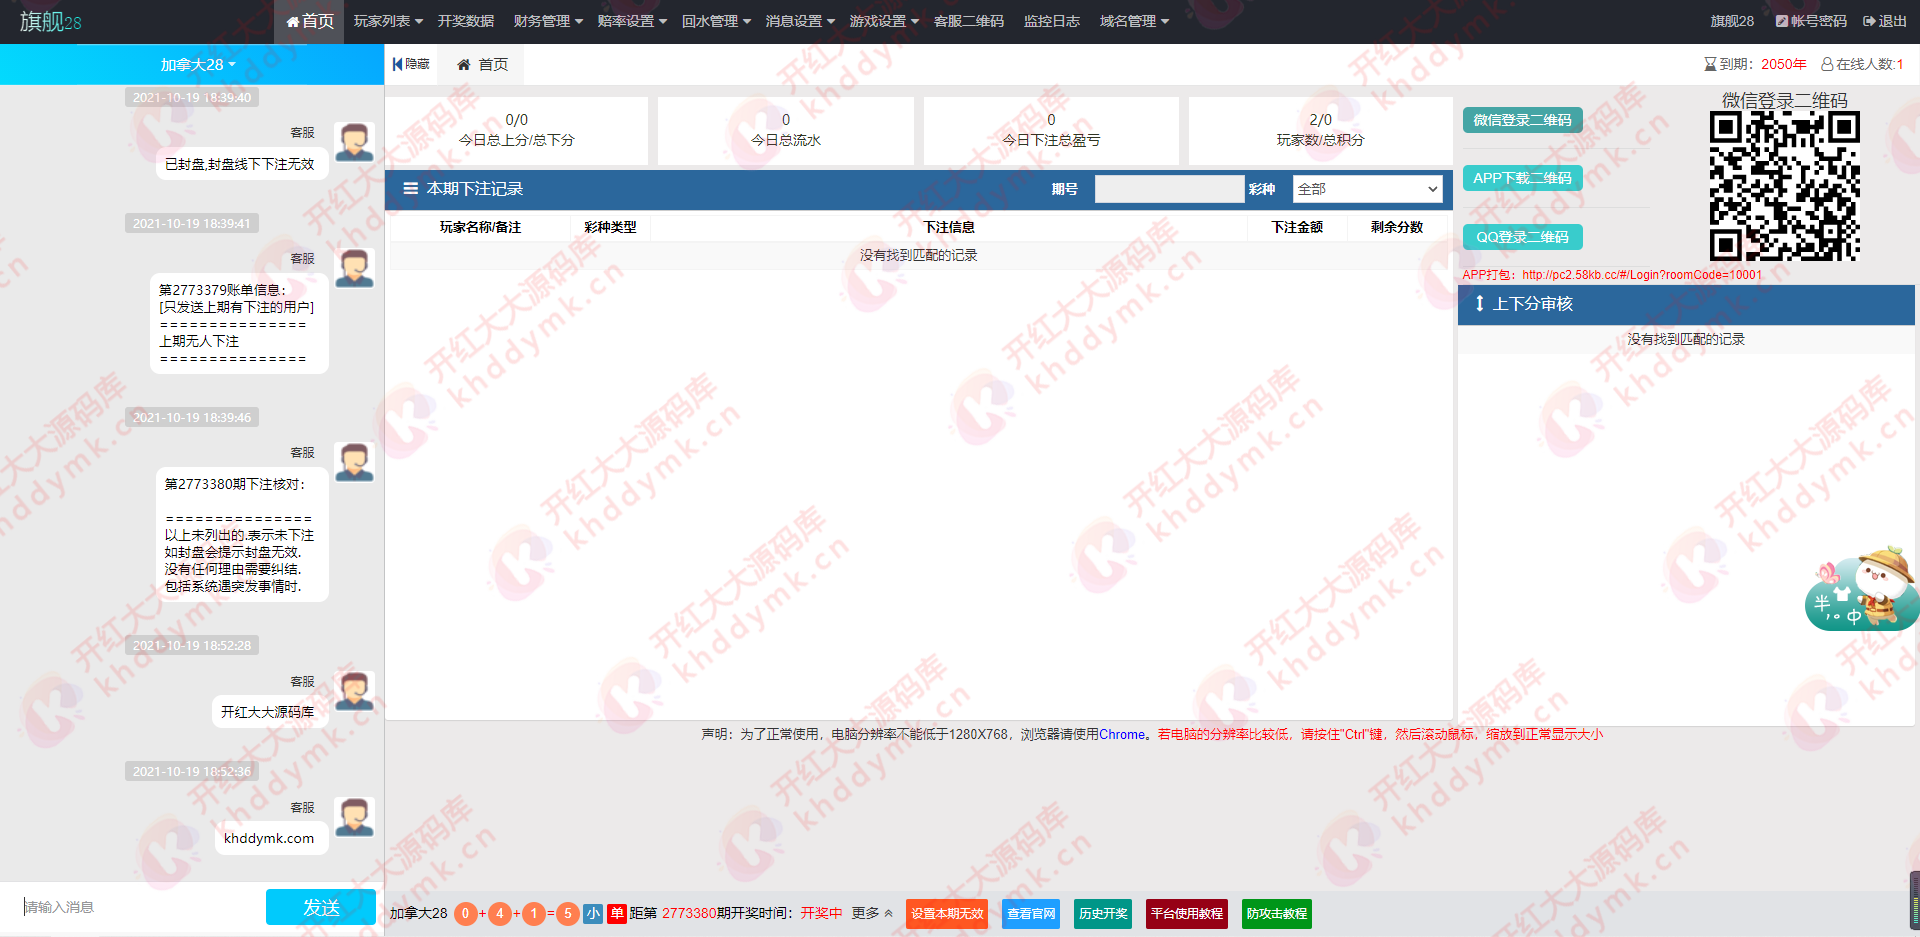
Task: Open 财务管理 dropdown menu
Action: [548, 21]
